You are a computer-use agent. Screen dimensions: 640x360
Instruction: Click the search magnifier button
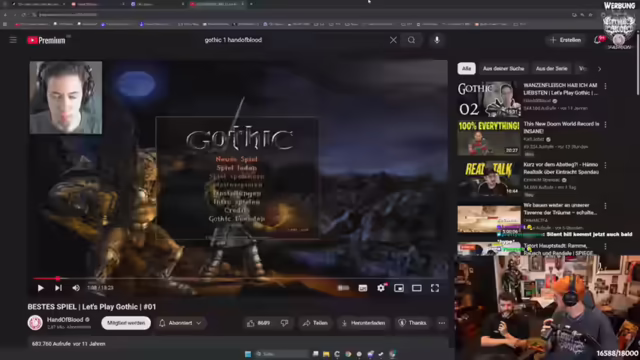[411, 40]
